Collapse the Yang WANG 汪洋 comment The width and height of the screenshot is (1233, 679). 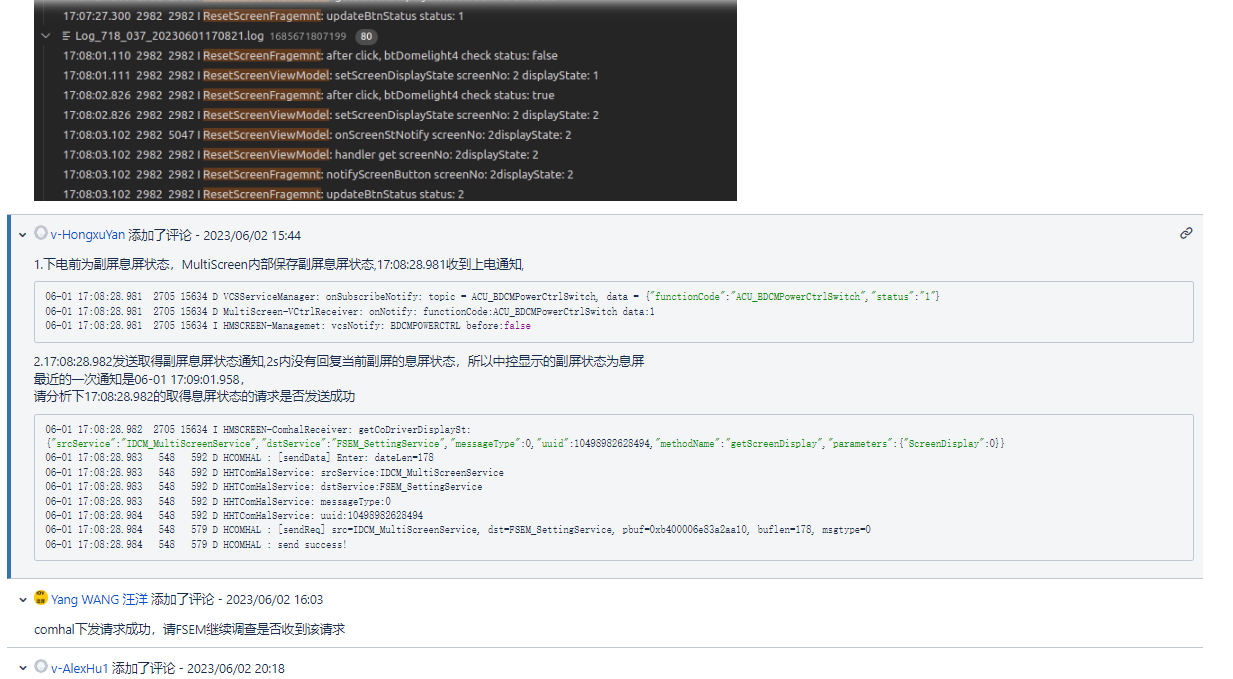click(x=22, y=599)
